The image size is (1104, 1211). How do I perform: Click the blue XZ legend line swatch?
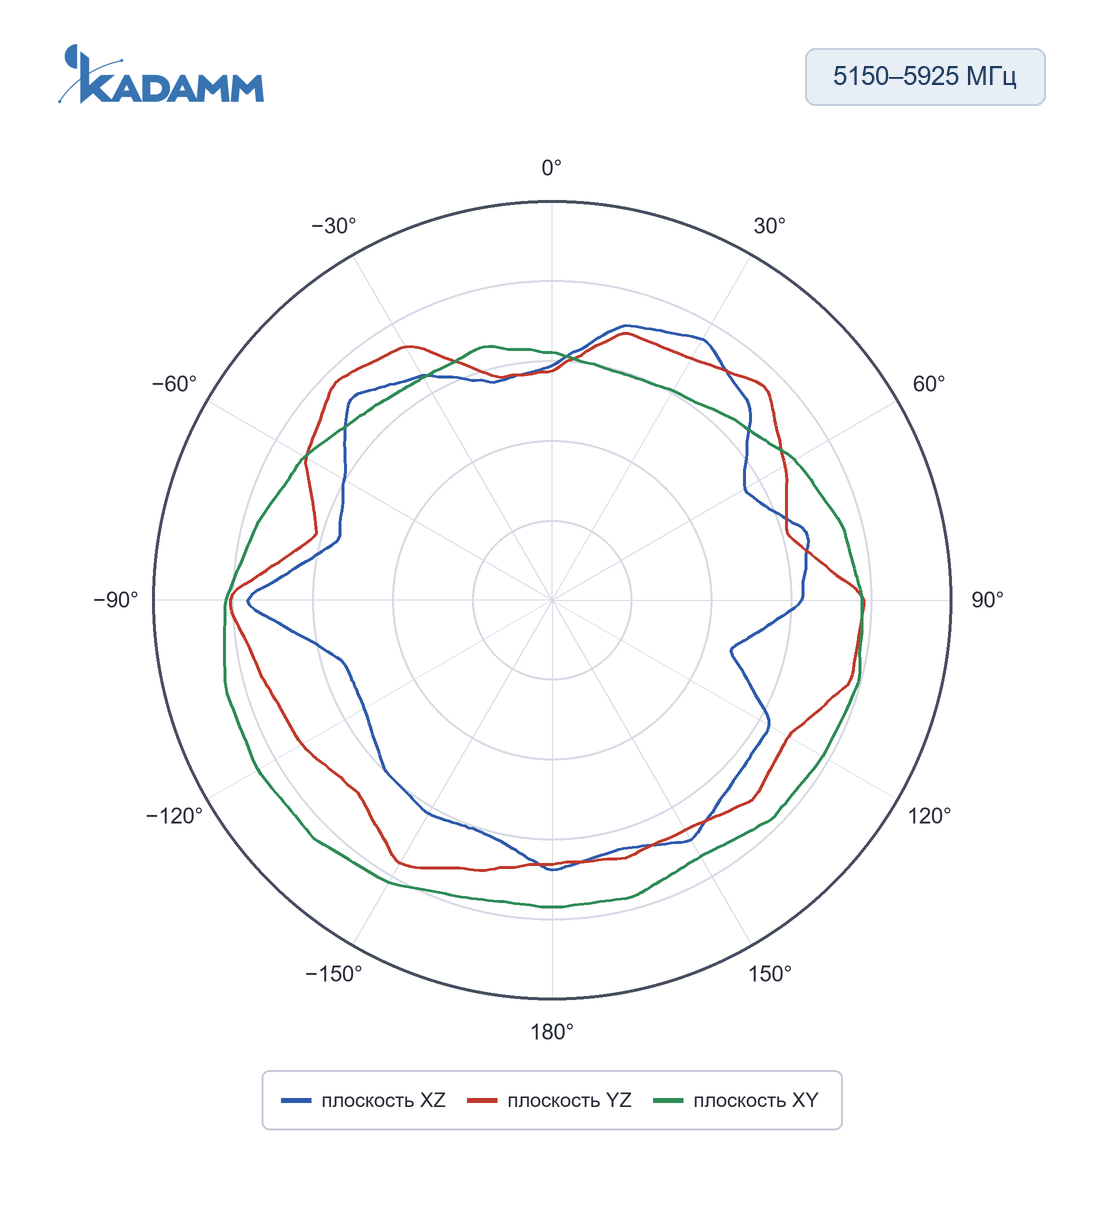[297, 1101]
